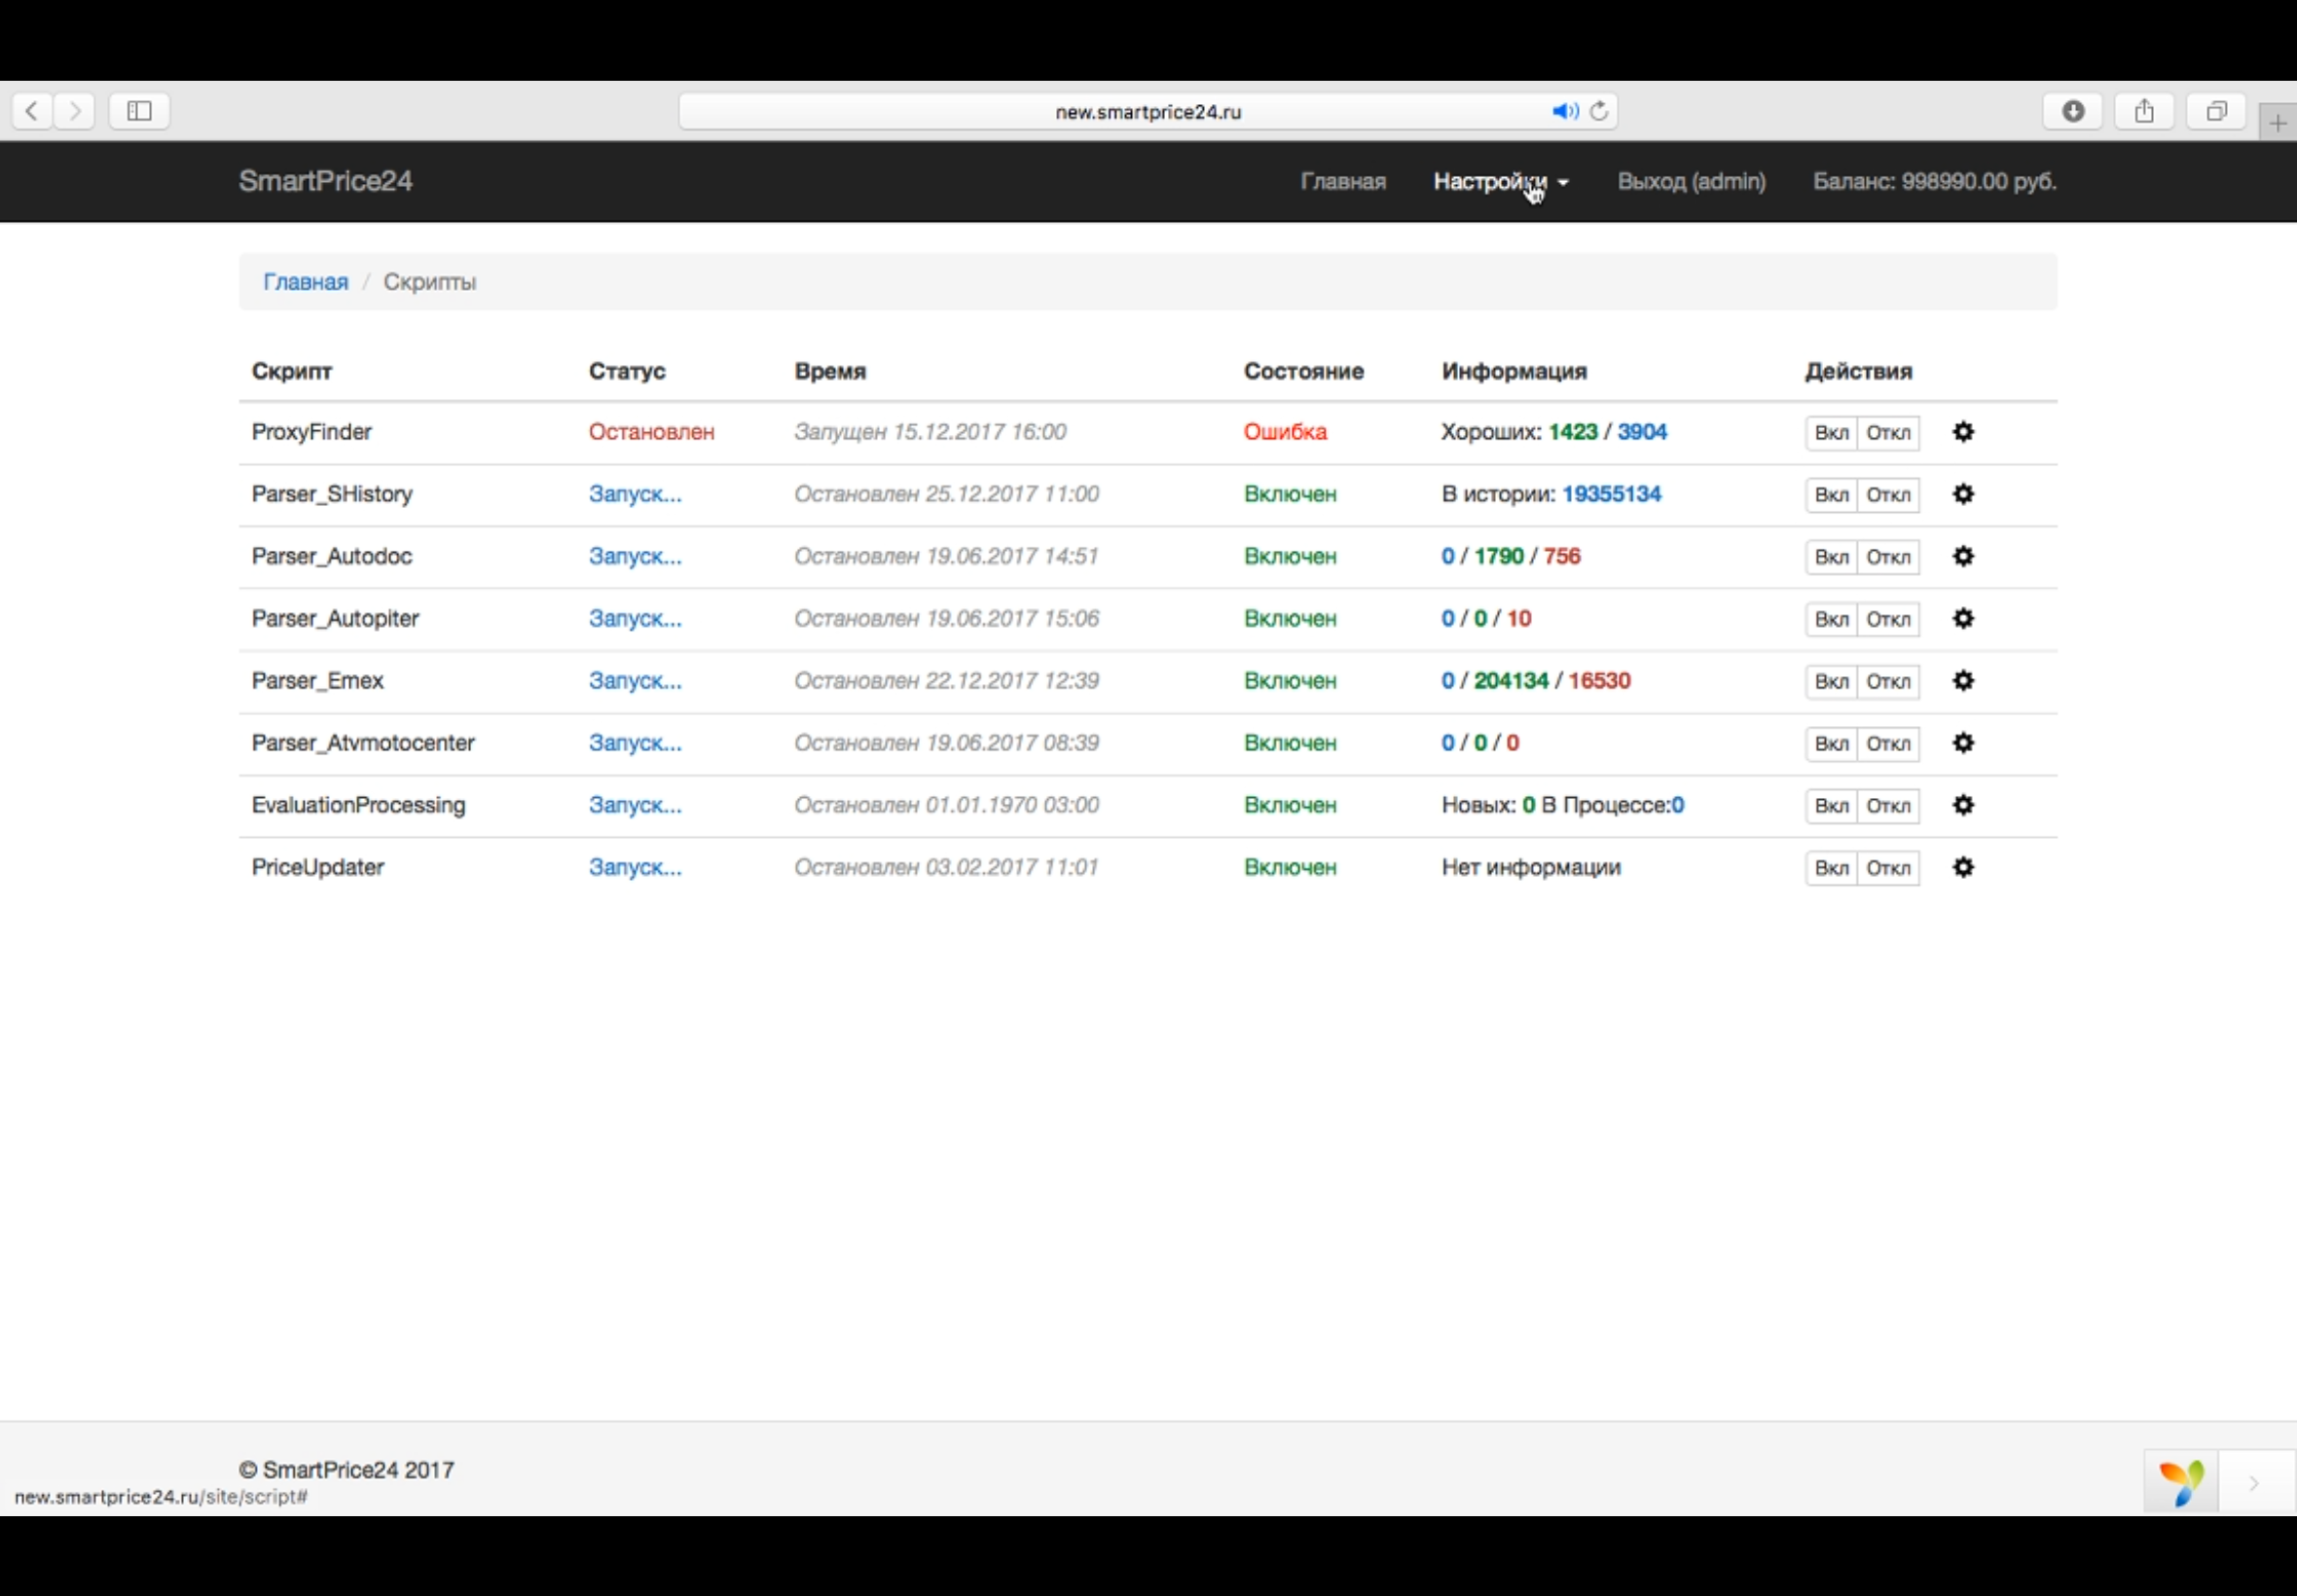Open gear settings for PriceUpdater

1963,867
